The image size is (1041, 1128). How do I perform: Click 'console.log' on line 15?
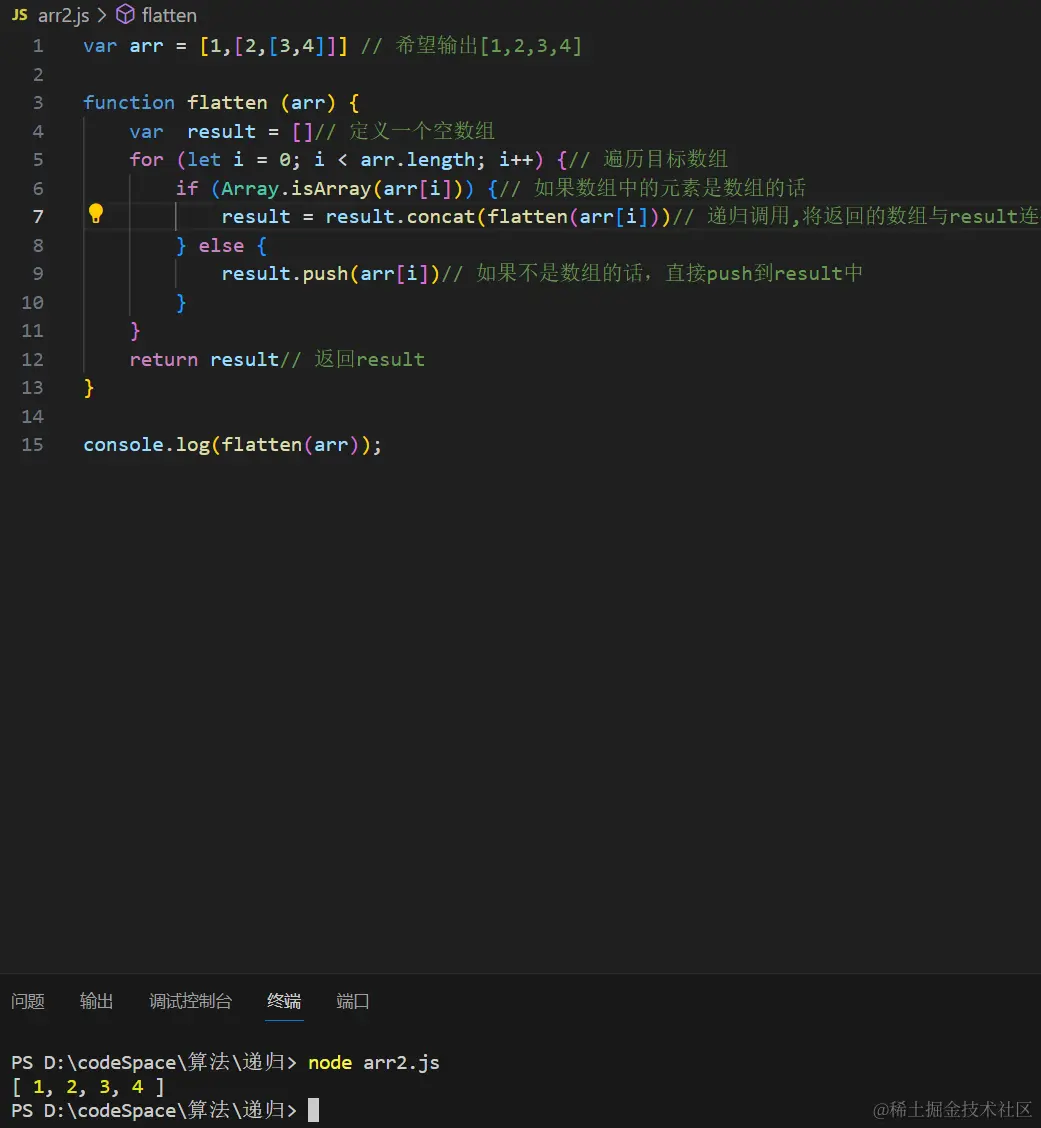pos(147,445)
